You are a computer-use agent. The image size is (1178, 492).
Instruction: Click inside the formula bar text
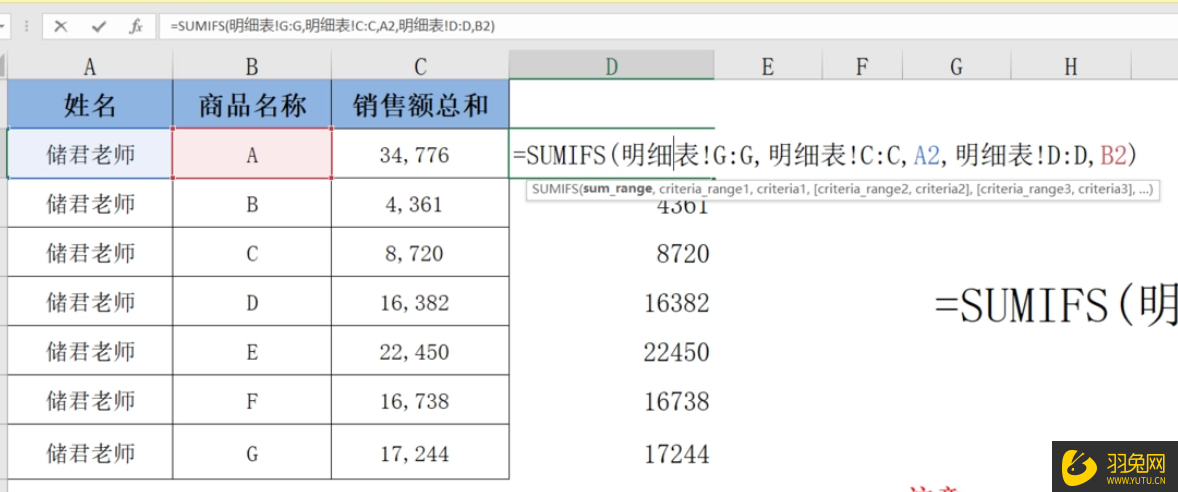point(332,26)
